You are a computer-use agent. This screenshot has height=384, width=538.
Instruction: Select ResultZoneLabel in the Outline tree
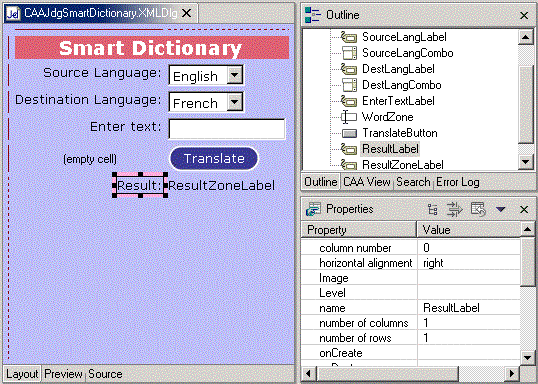pos(403,165)
